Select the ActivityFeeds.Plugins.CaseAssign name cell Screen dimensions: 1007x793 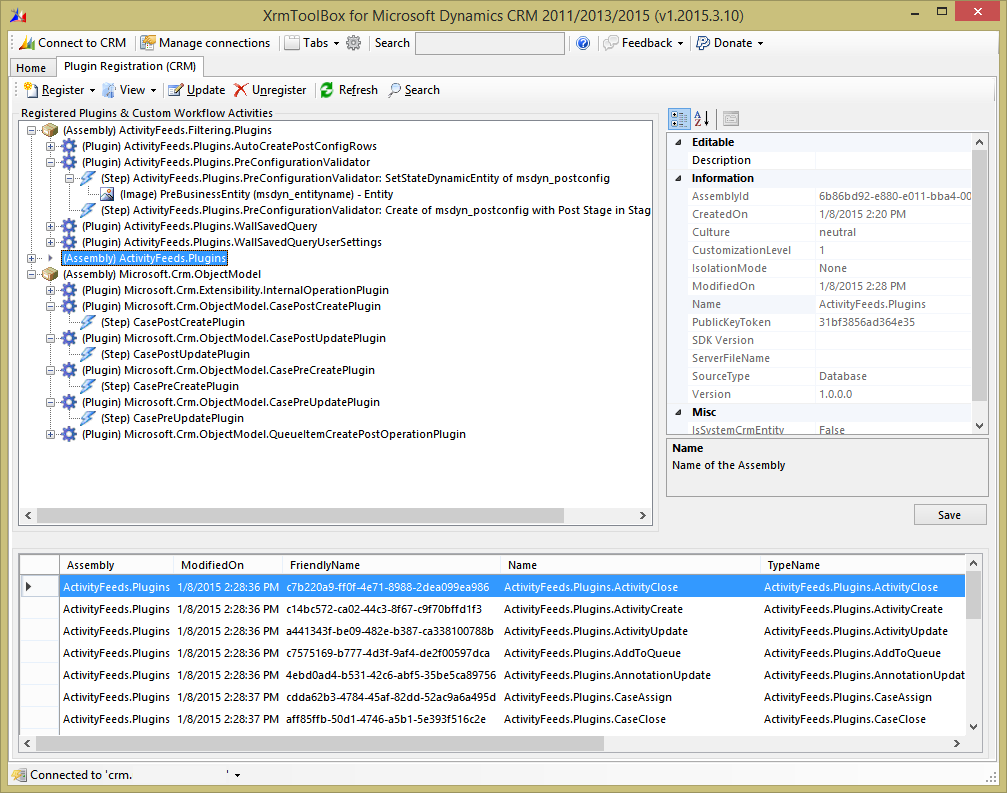tap(630, 697)
